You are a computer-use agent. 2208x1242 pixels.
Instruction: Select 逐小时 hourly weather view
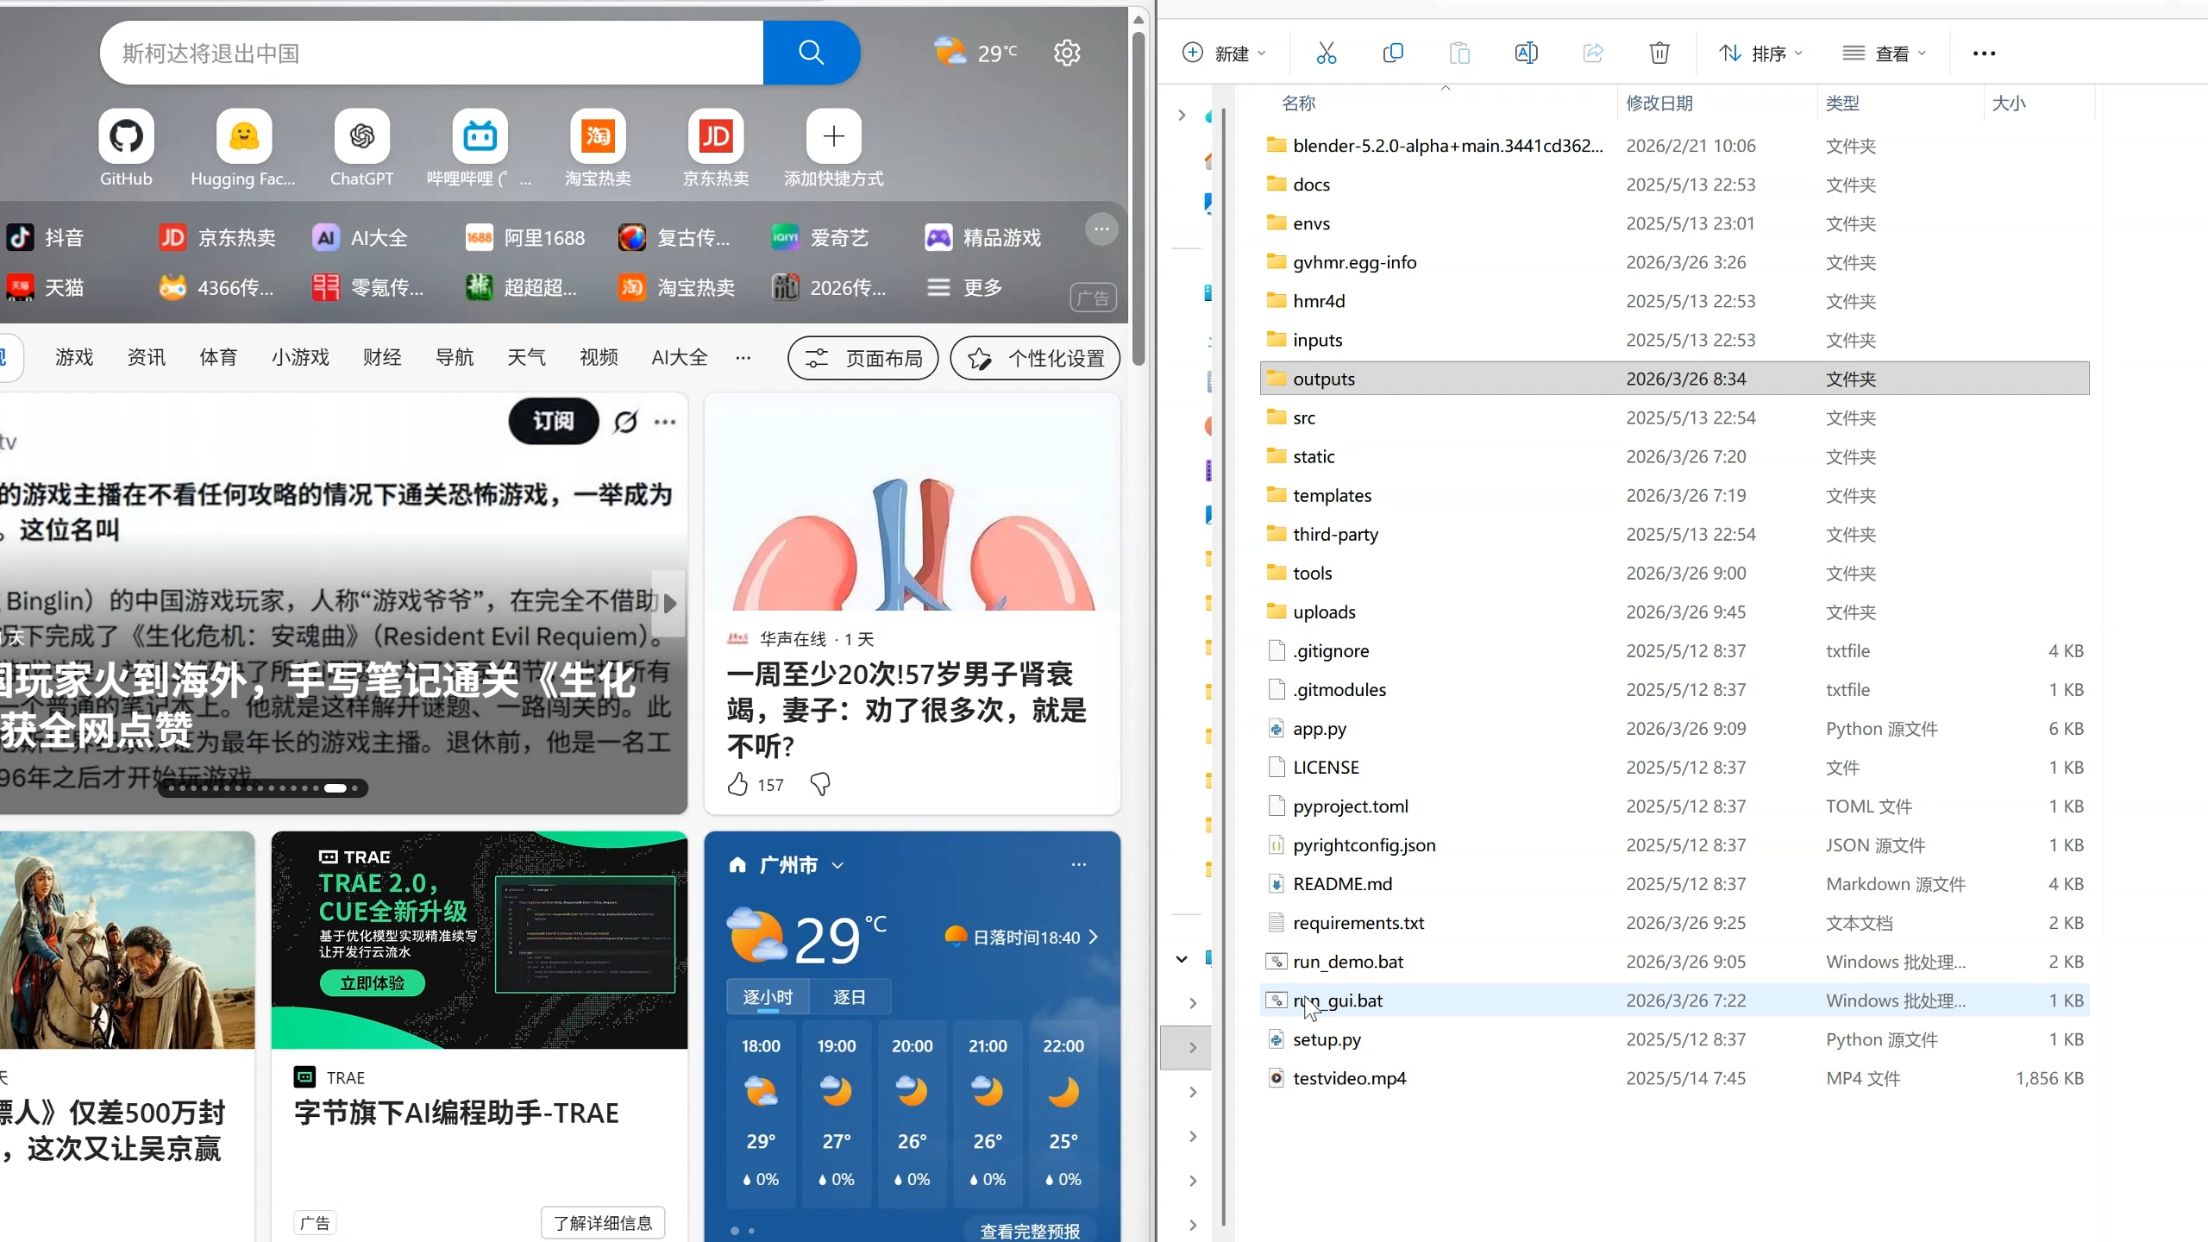pyautogui.click(x=767, y=997)
